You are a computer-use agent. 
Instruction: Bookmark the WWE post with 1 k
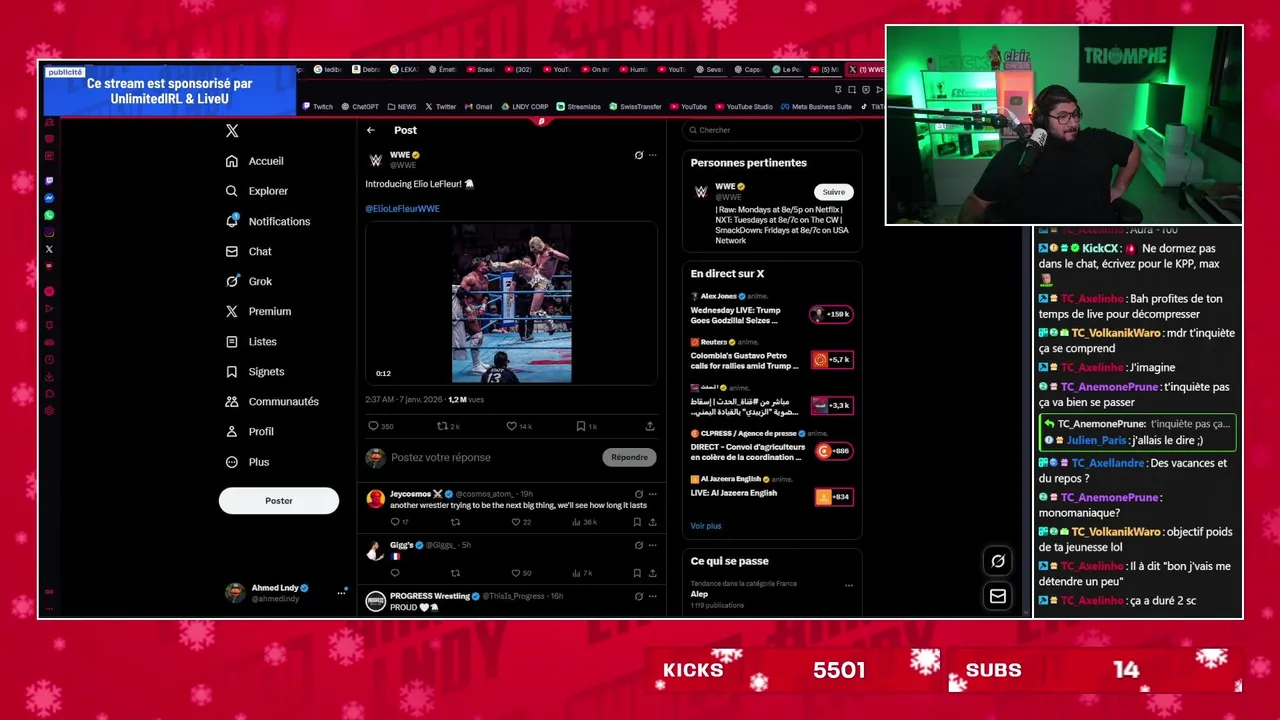(x=586, y=426)
